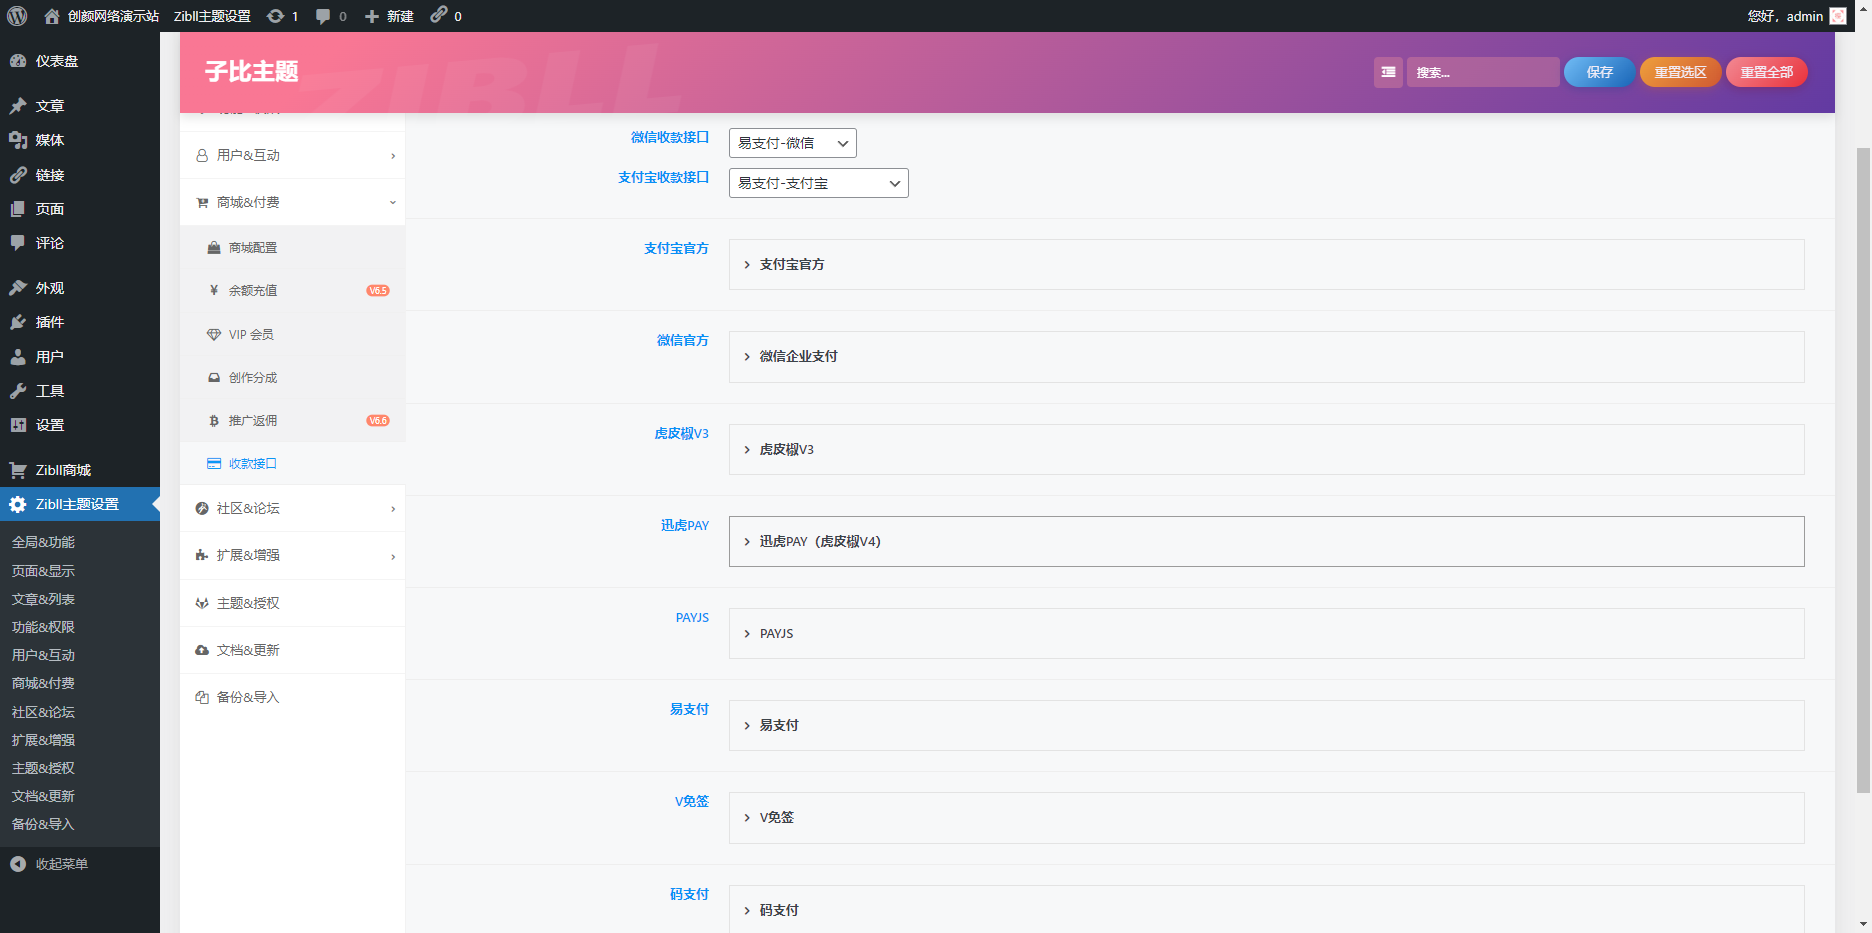This screenshot has width=1872, height=933.
Task: Click the 工具 wrench icon
Action: (18, 391)
